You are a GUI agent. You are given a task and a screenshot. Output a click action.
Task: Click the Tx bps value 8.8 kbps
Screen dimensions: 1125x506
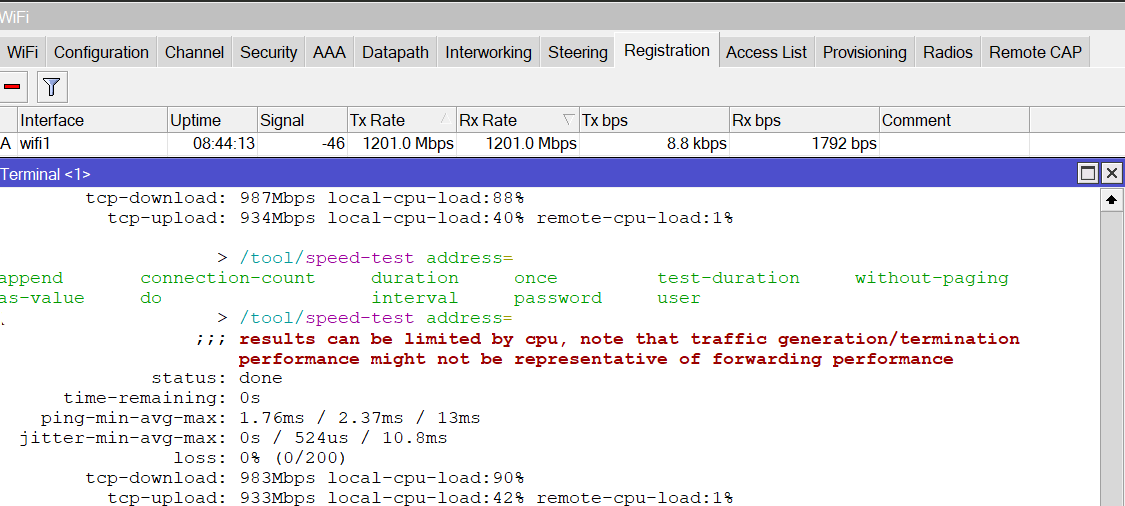pos(697,144)
